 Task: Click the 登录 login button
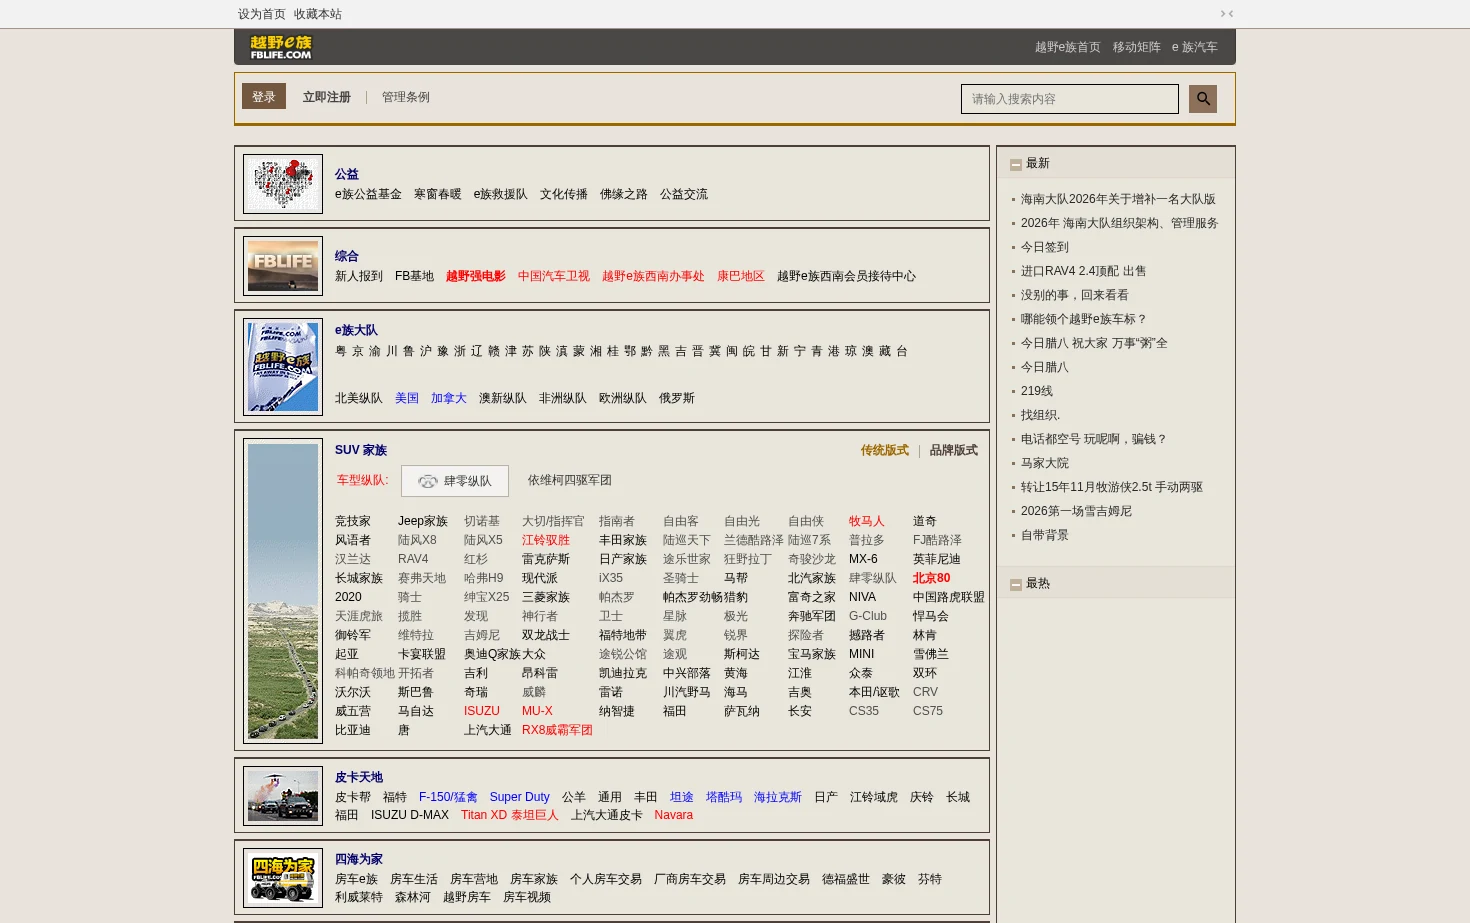coord(264,96)
